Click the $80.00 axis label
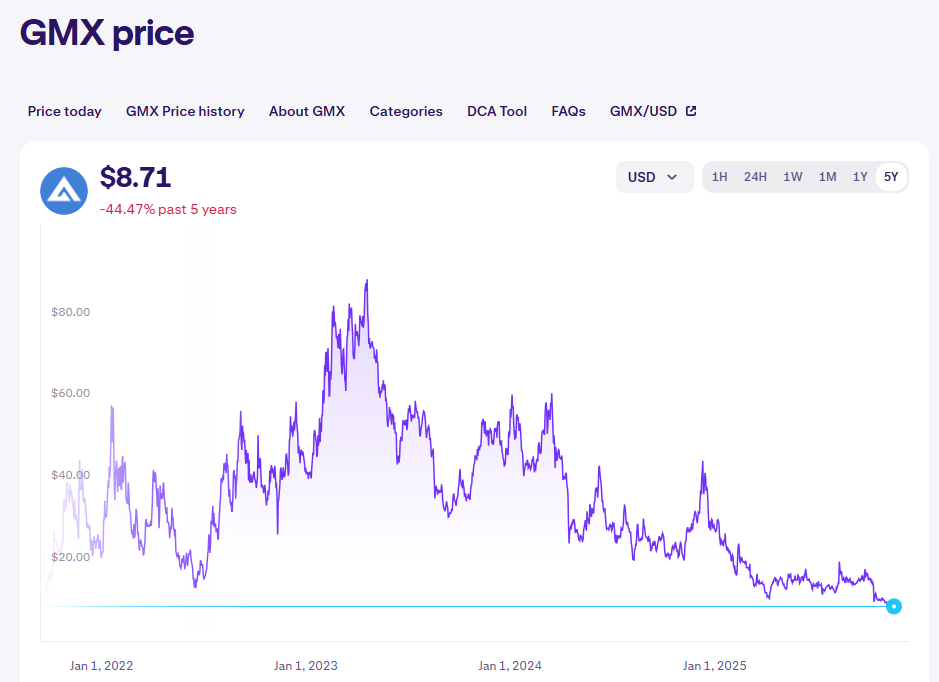The width and height of the screenshot is (939, 682). tap(71, 312)
